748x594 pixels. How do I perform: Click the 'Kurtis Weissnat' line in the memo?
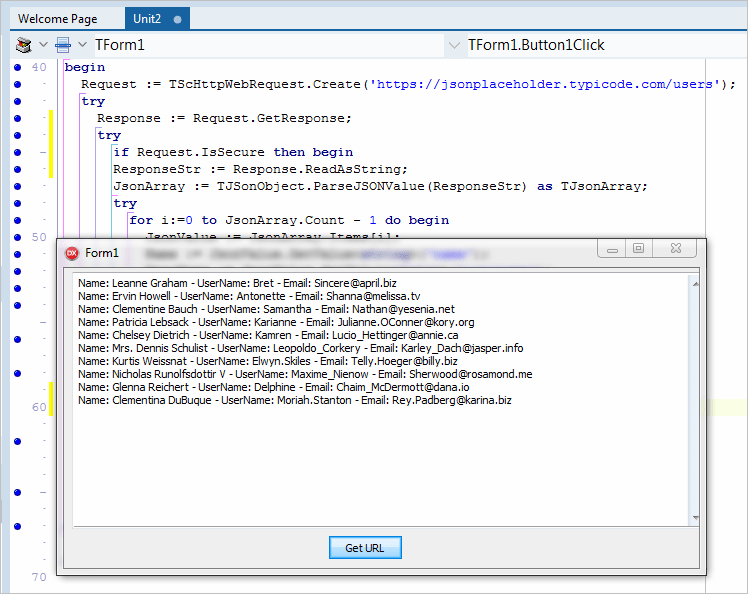[268, 361]
